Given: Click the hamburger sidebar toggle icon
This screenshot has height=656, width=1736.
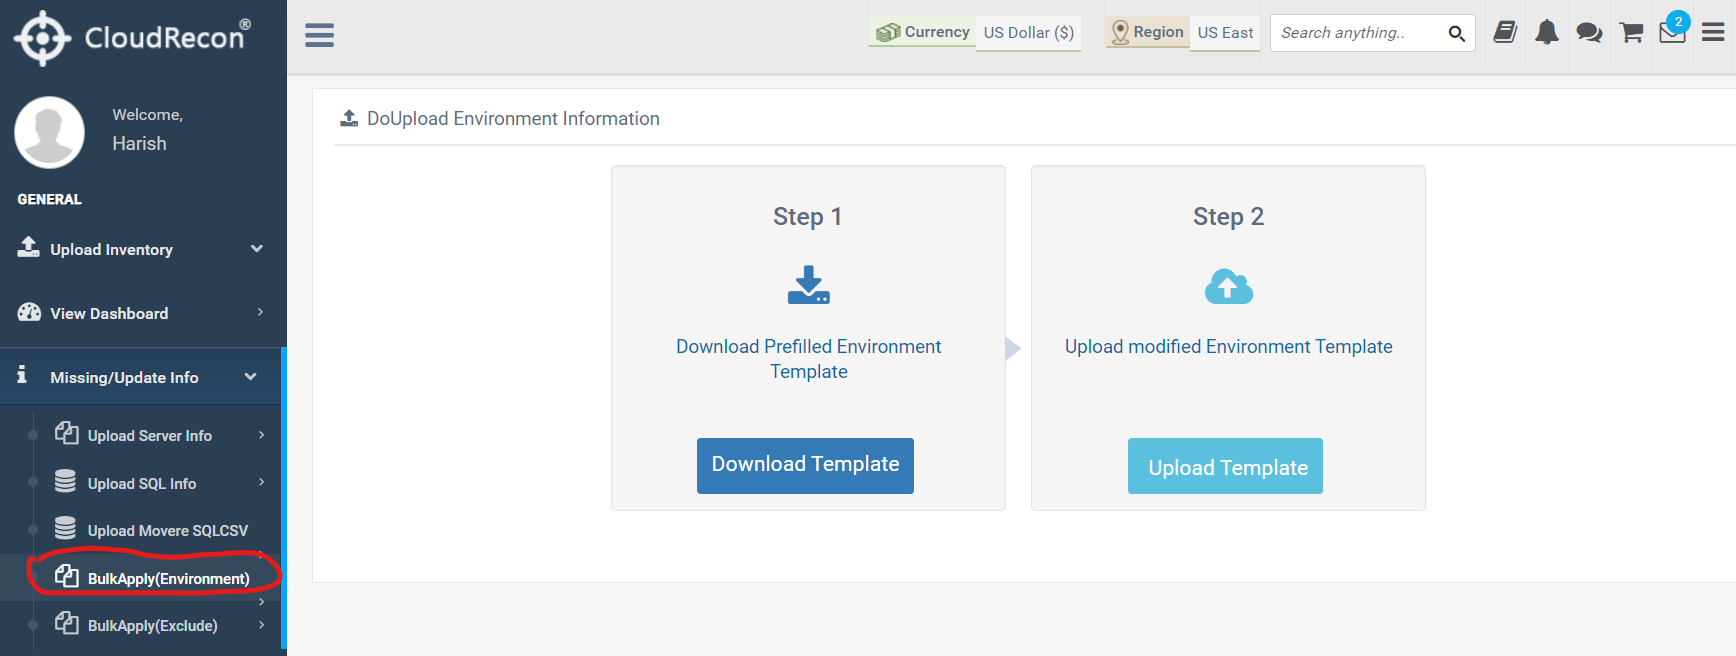Looking at the screenshot, I should click(x=319, y=35).
